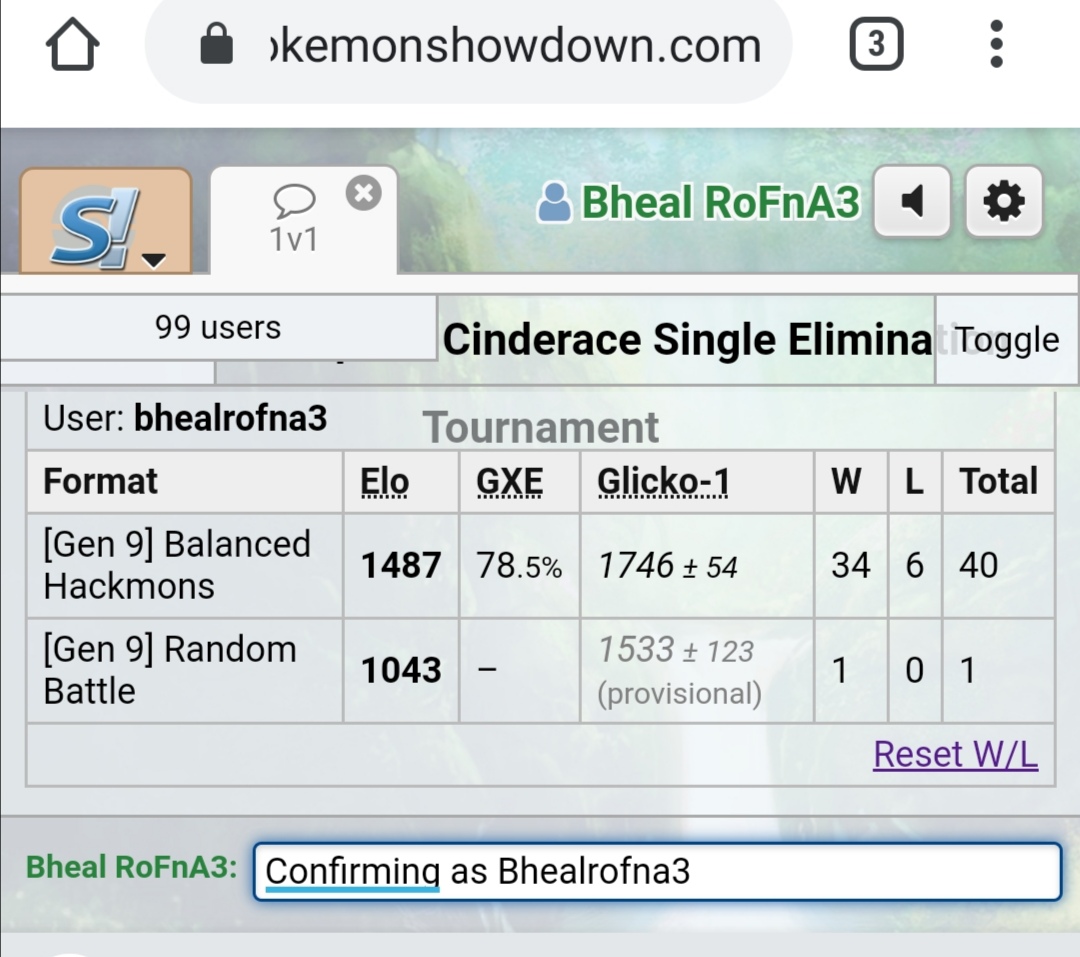Open the browser three-dot menu
This screenshot has width=1080, height=957.
996,44
